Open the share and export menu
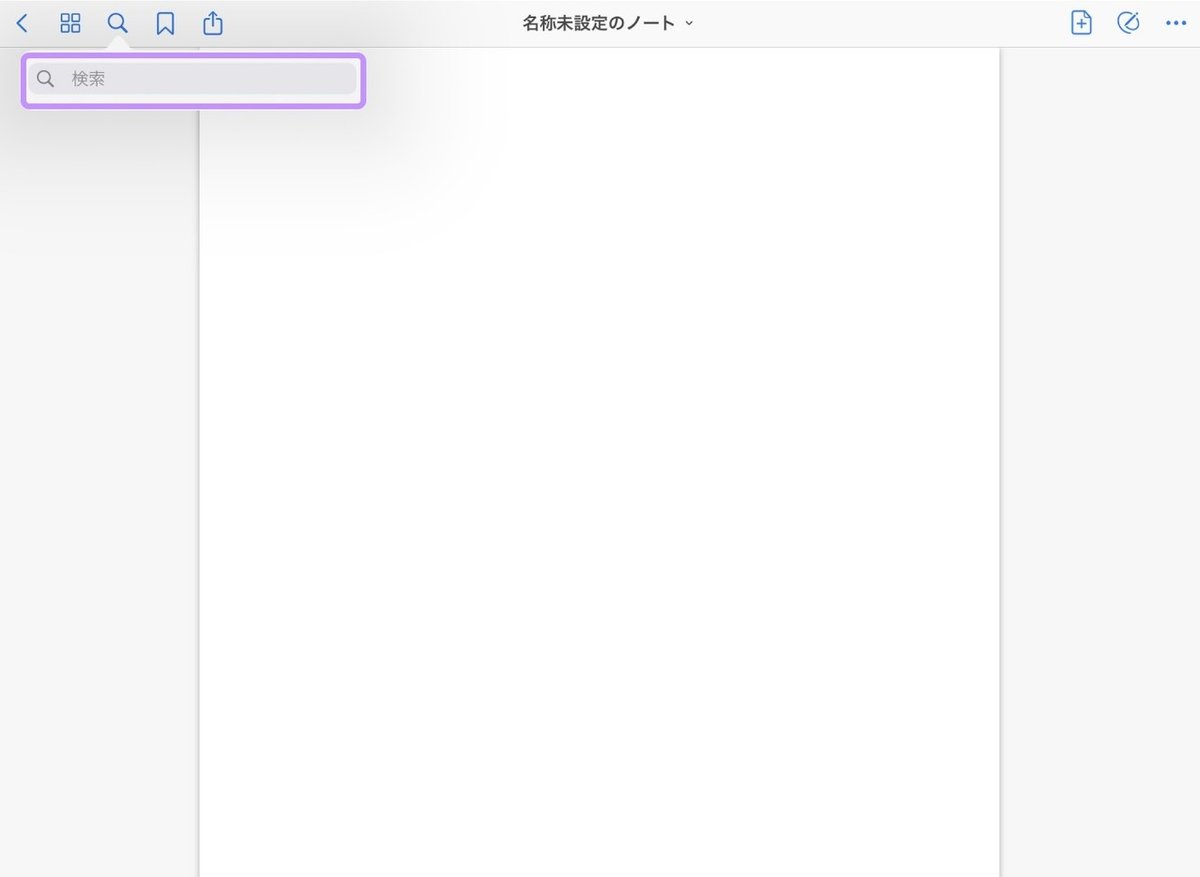1200x877 pixels. 212,23
